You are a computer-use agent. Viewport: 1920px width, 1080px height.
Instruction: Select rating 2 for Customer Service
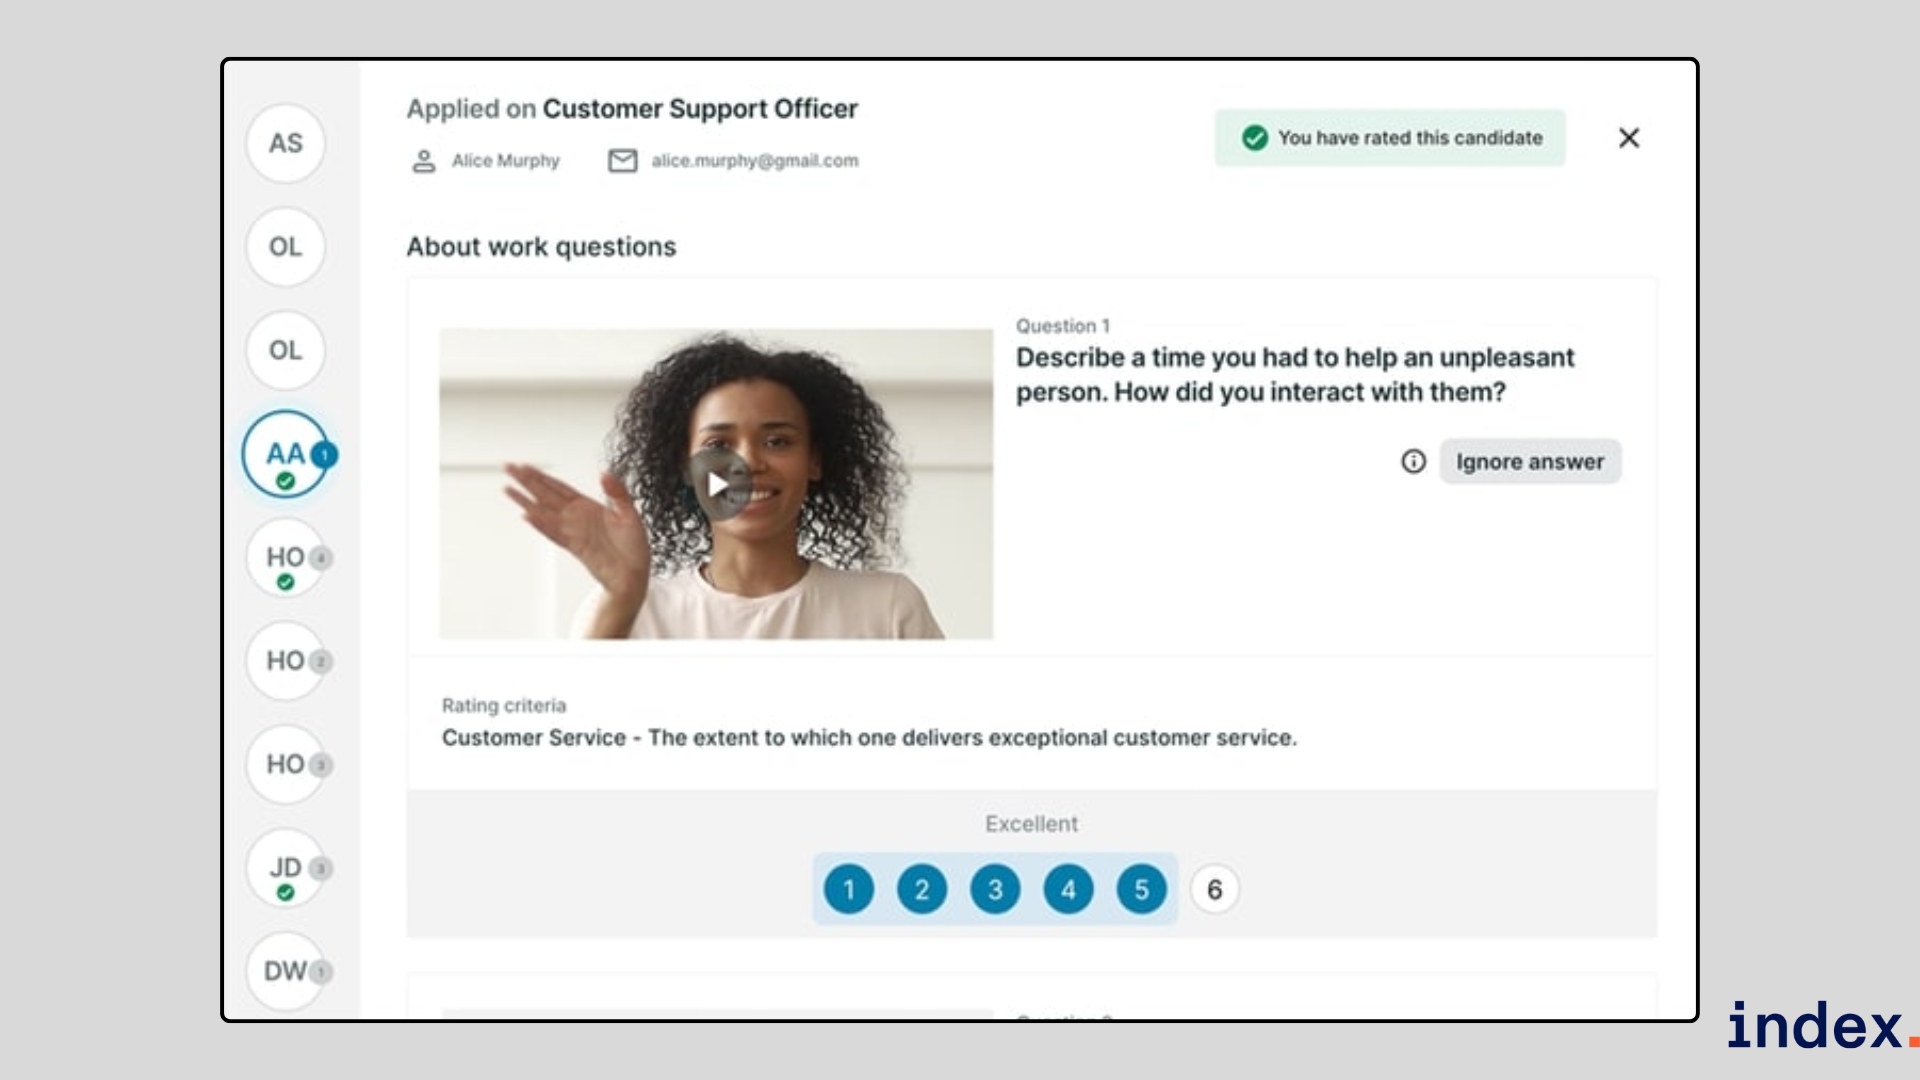point(922,889)
